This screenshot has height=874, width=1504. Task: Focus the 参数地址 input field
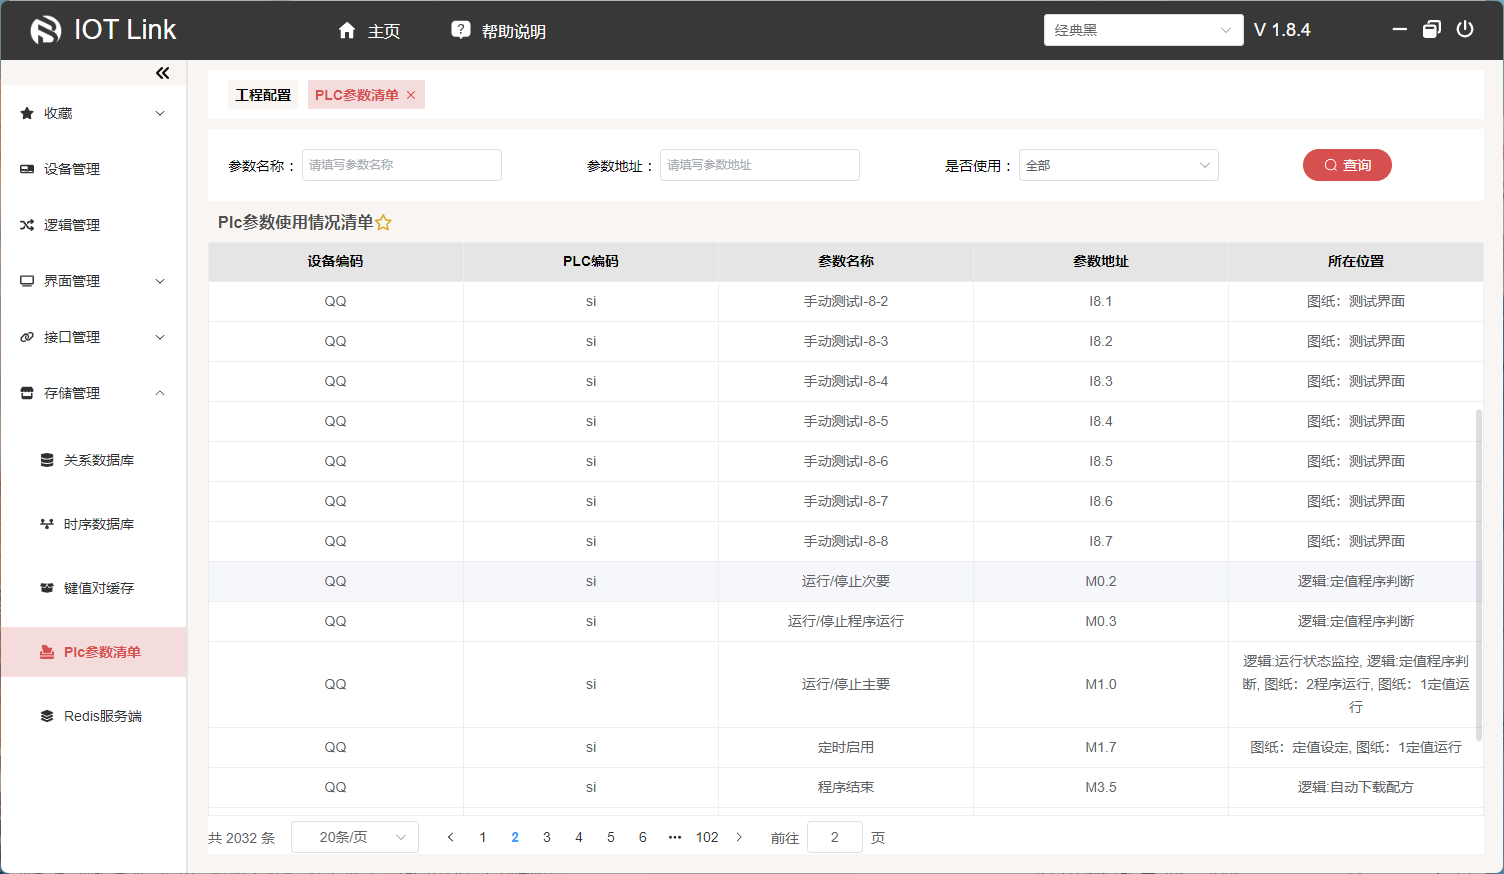point(760,165)
